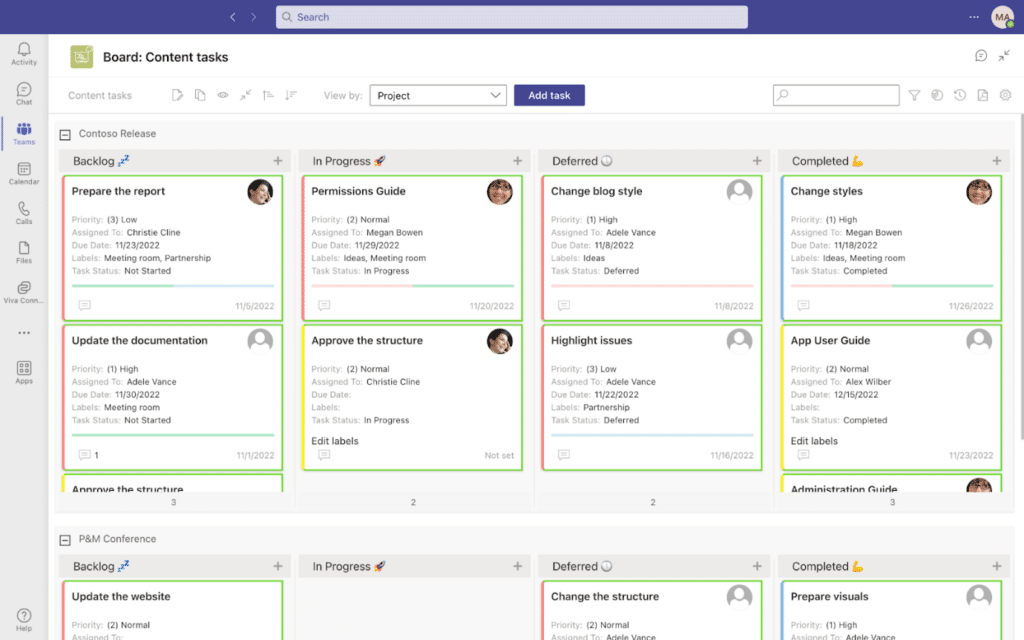Click the copy board icon in toolbar

click(200, 95)
